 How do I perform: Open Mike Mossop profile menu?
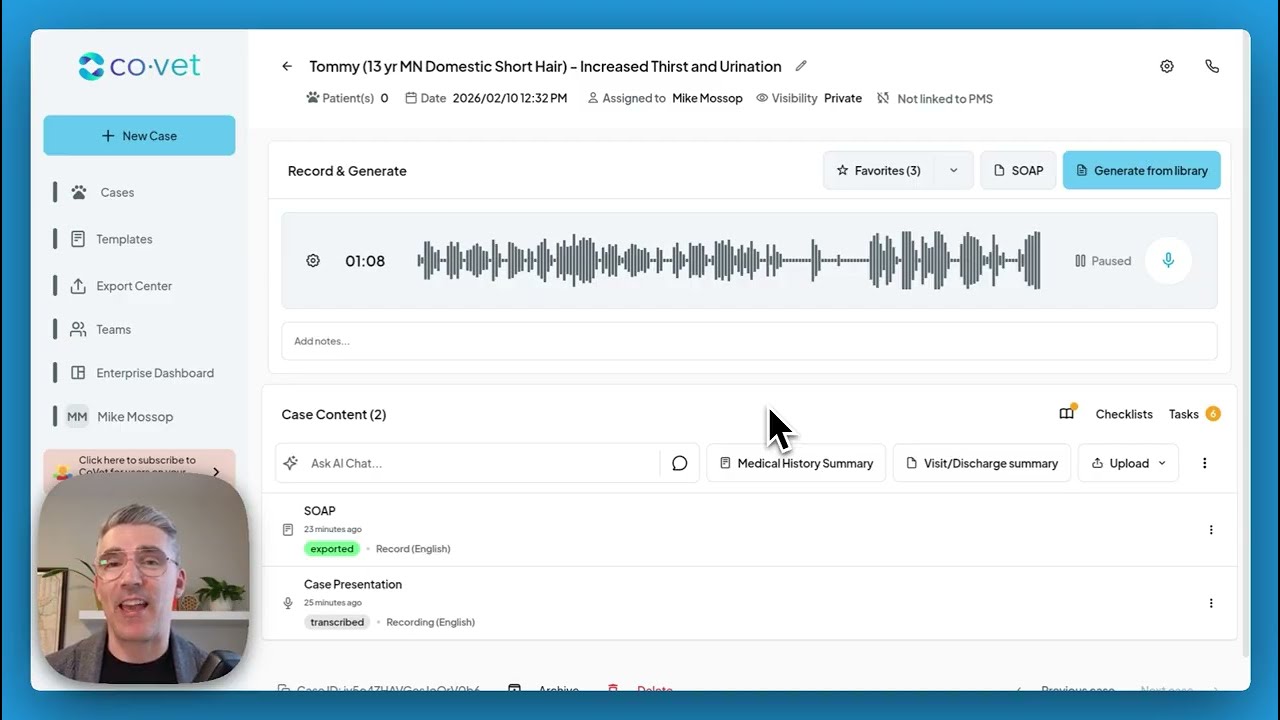pos(135,417)
